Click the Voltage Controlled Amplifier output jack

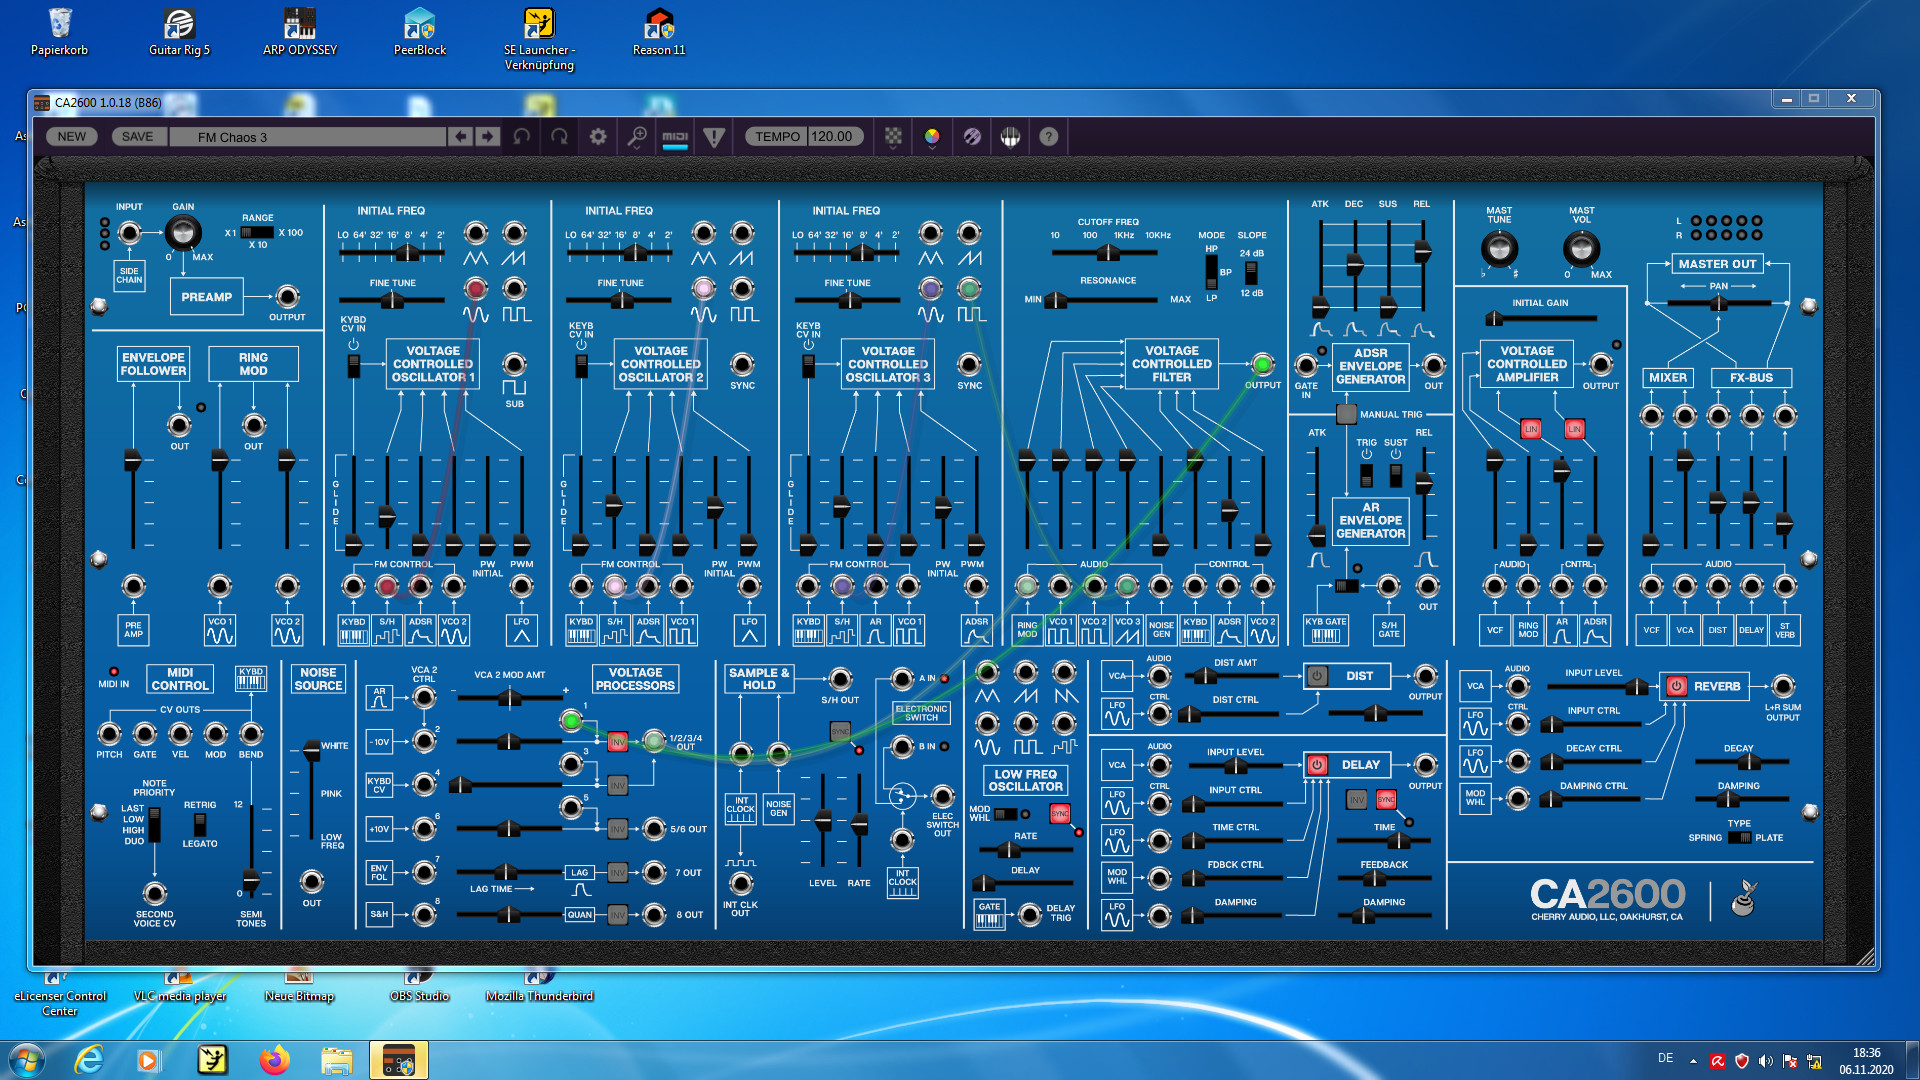click(x=1600, y=365)
